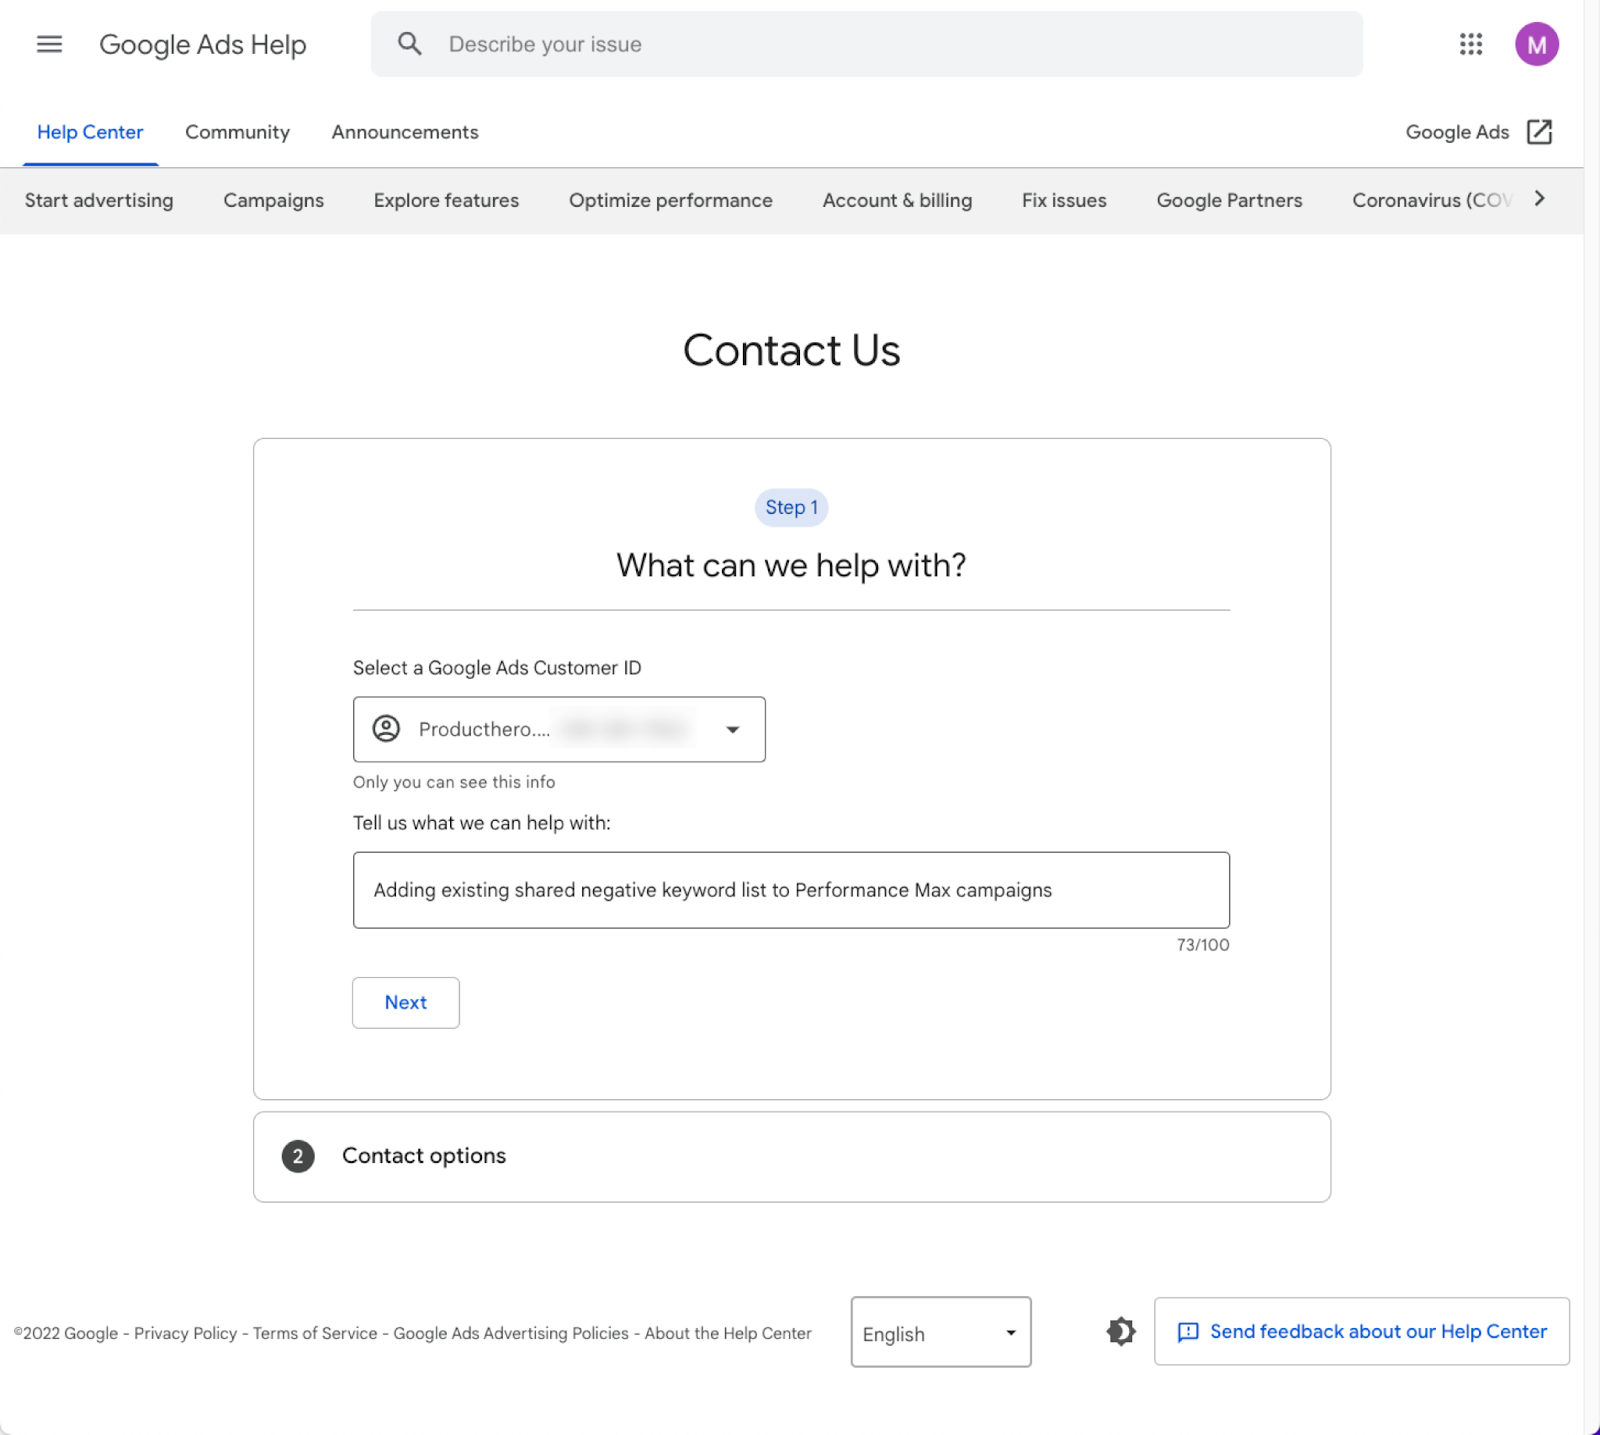Open the Announcements tab

[405, 132]
